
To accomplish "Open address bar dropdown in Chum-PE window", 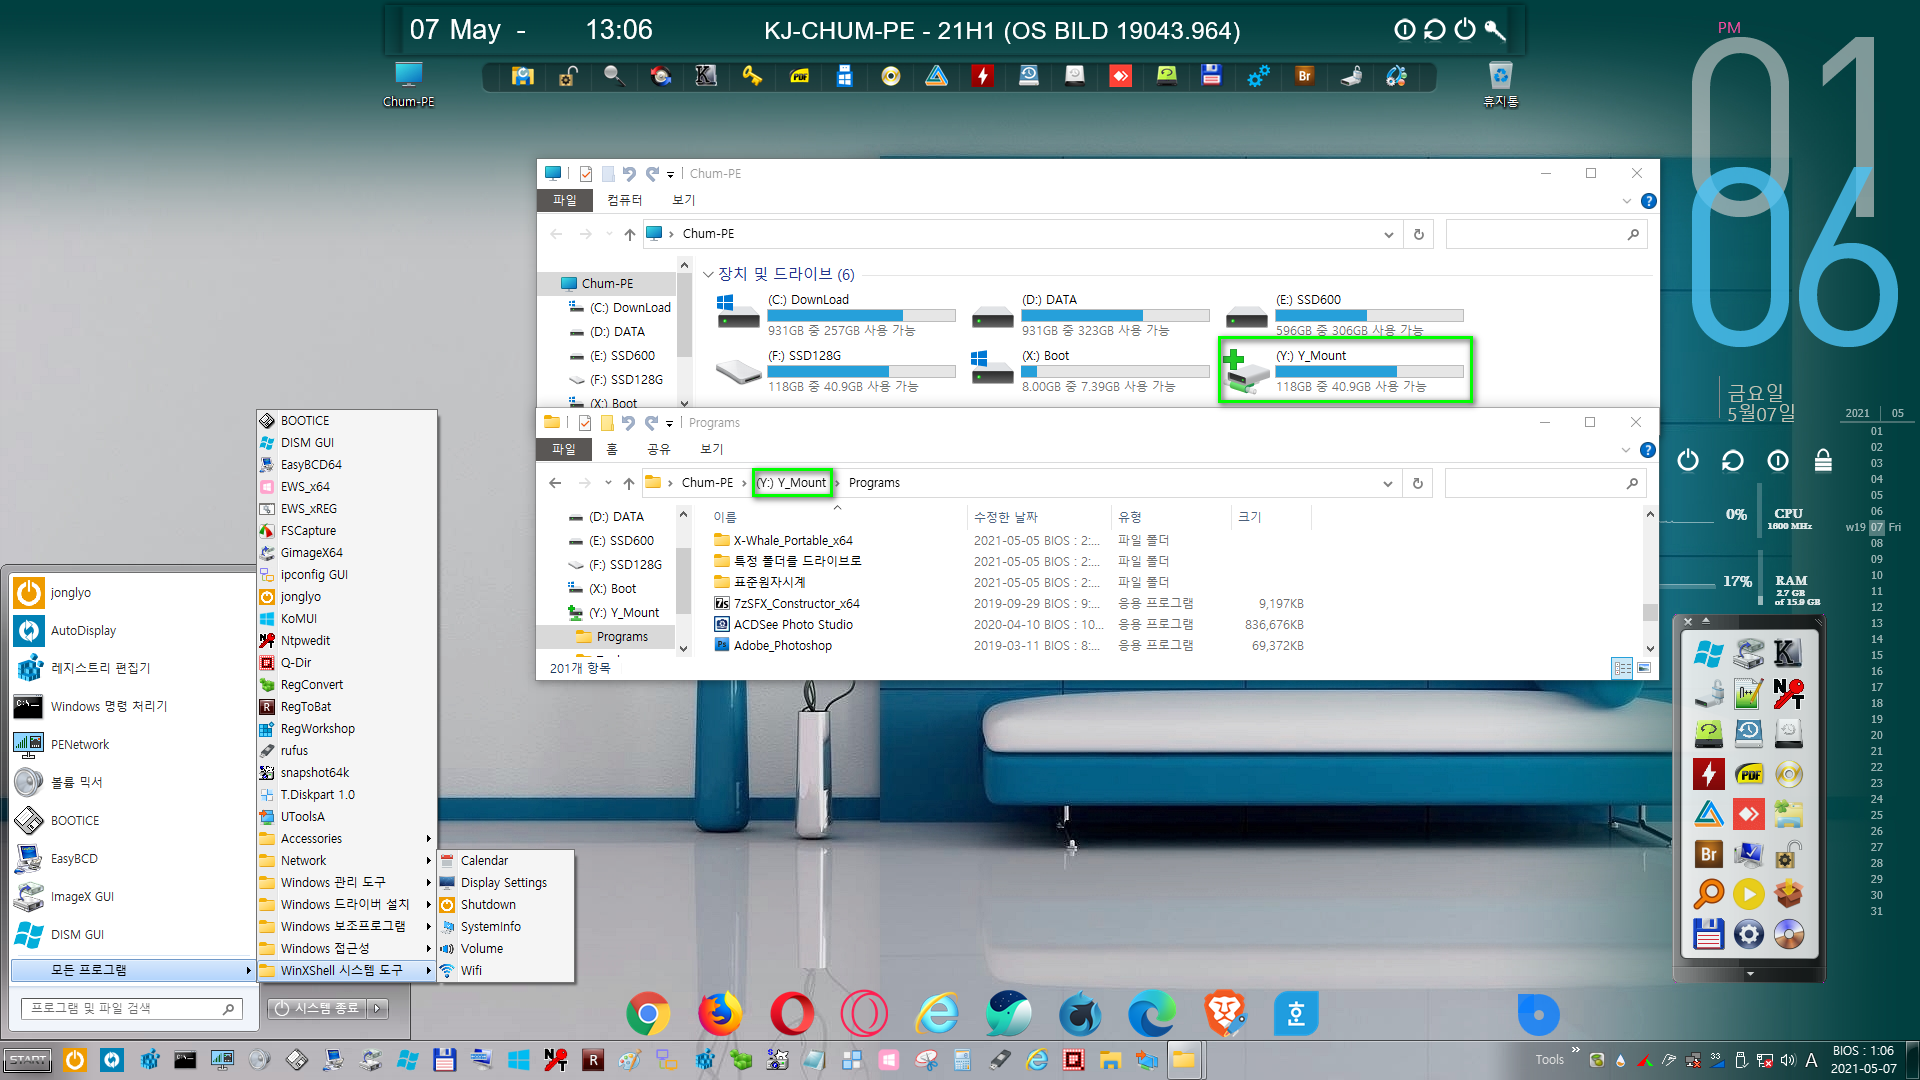I will [1388, 234].
